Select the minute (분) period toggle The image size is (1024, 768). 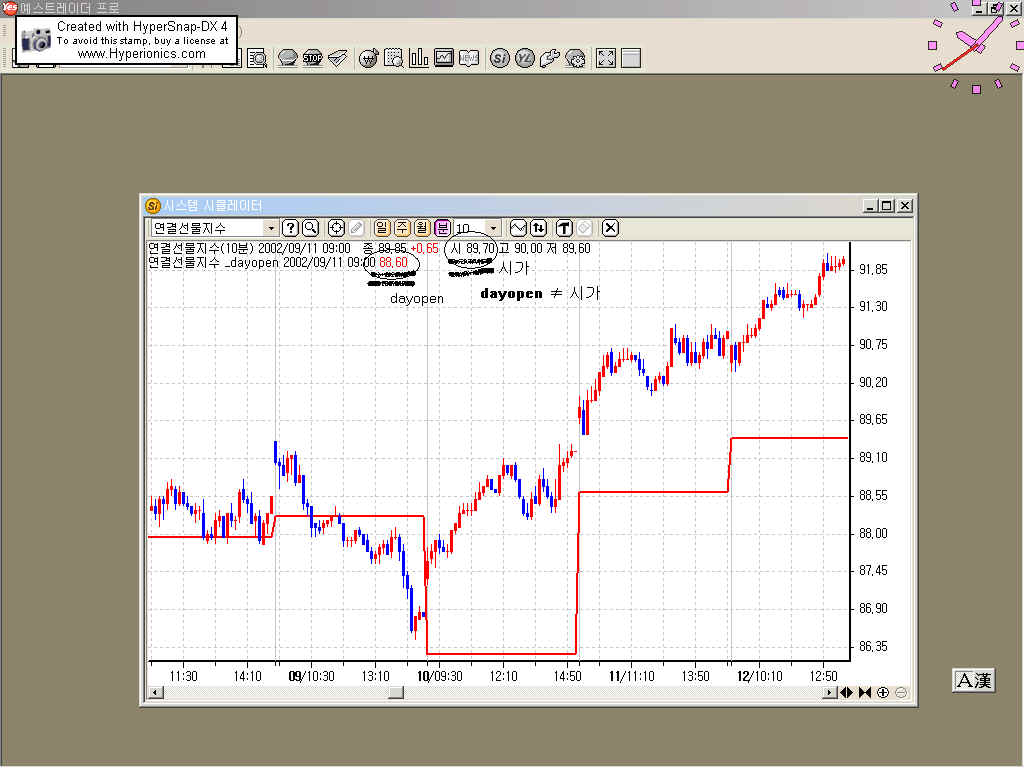tap(442, 228)
